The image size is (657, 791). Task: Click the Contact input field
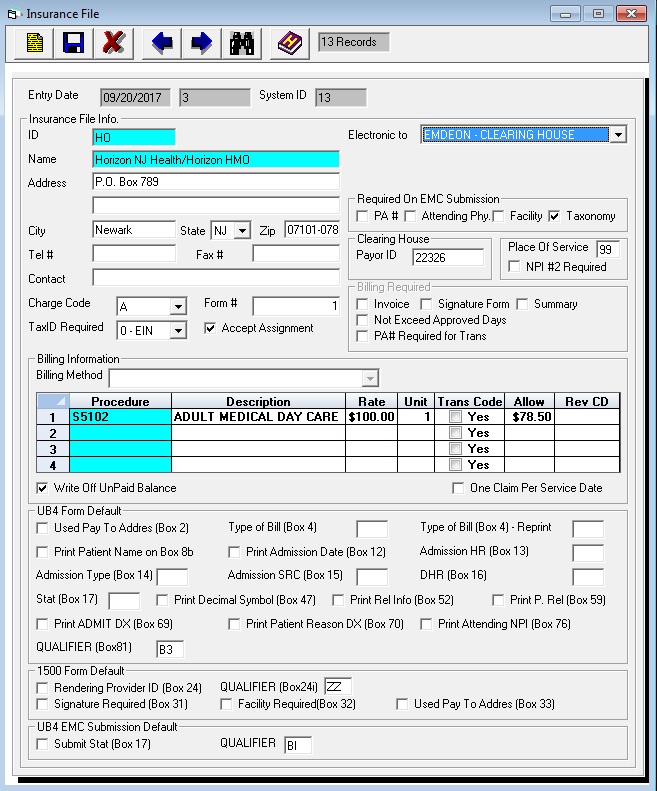pyautogui.click(x=216, y=277)
